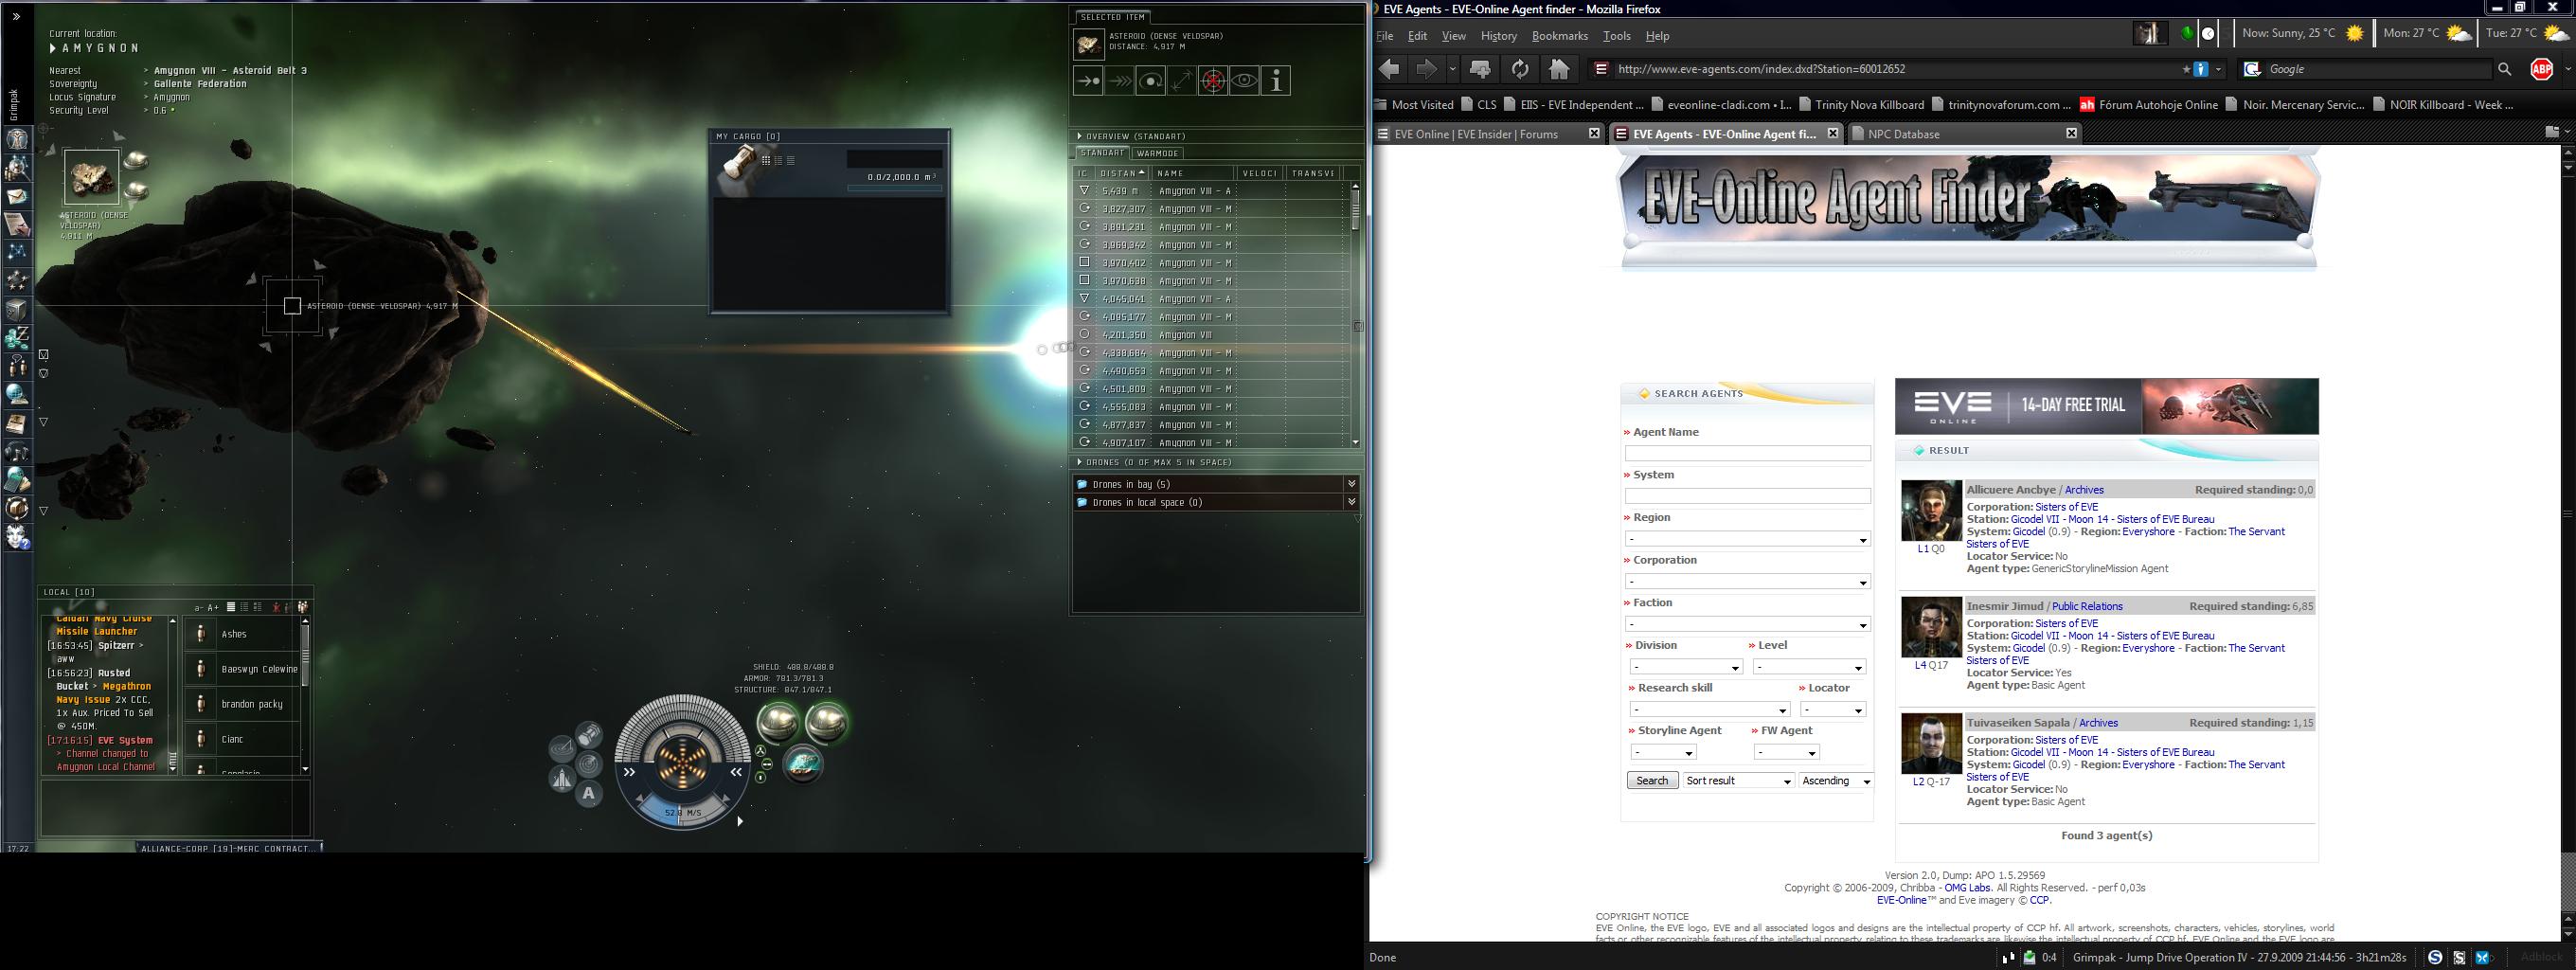Viewport: 2576px width, 970px height.
Task: Open the EVE help face icon in sidebar
Action: tap(17, 537)
